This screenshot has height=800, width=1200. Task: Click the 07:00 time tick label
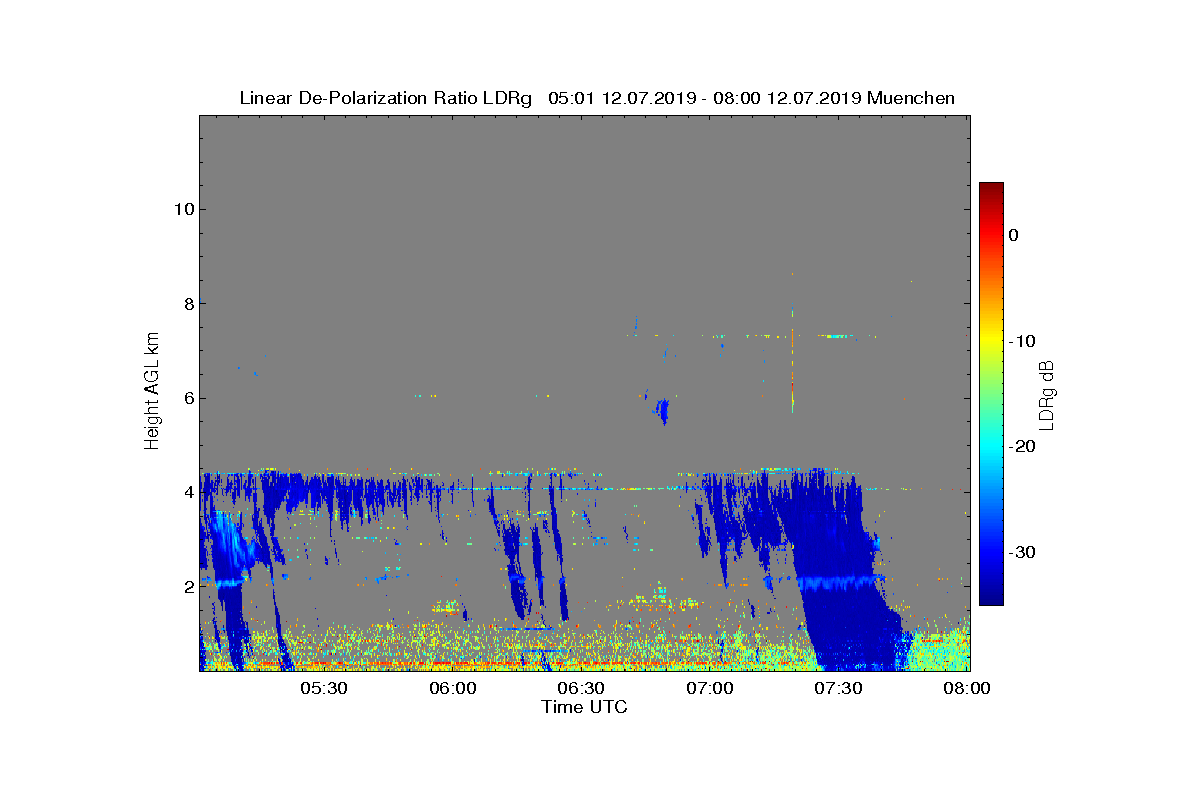(710, 689)
